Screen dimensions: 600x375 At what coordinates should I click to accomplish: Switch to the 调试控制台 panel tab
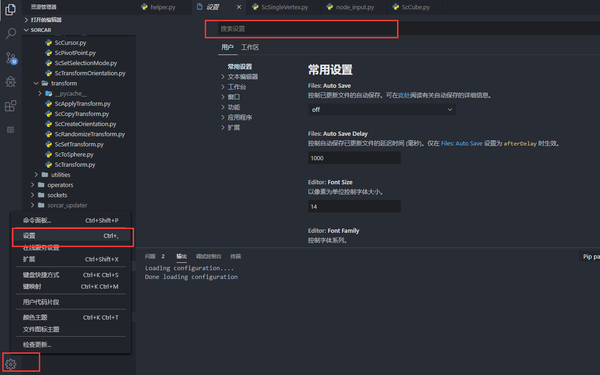coord(209,256)
